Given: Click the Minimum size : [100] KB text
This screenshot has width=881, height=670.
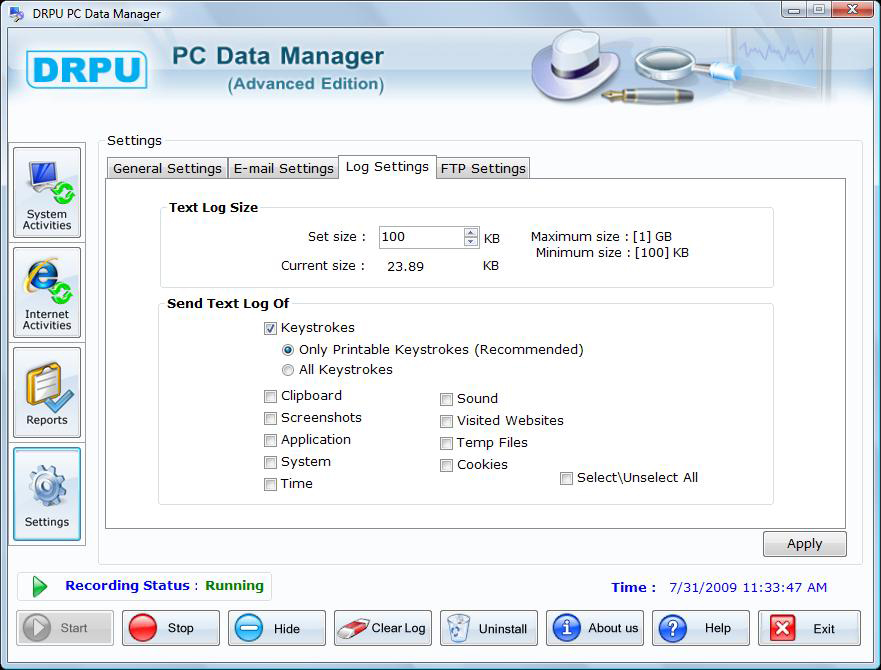Looking at the screenshot, I should pyautogui.click(x=612, y=253).
